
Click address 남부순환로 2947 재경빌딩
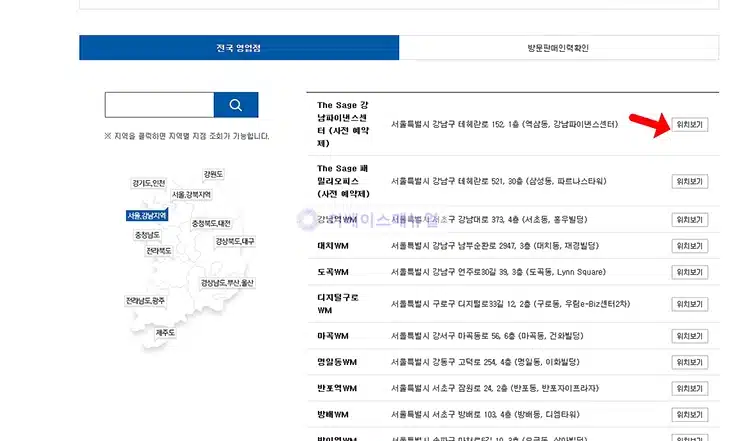[x=495, y=246]
